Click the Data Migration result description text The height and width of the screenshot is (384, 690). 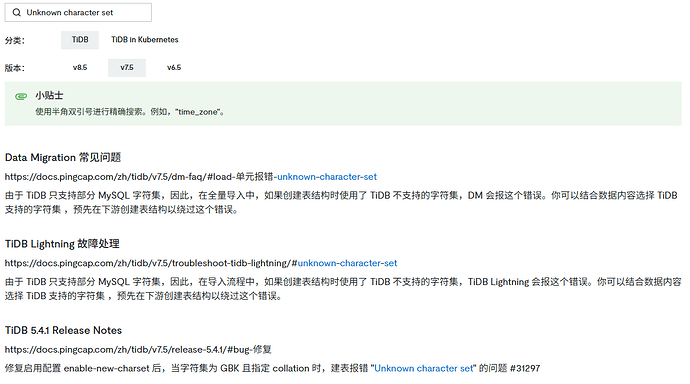(x=341, y=202)
